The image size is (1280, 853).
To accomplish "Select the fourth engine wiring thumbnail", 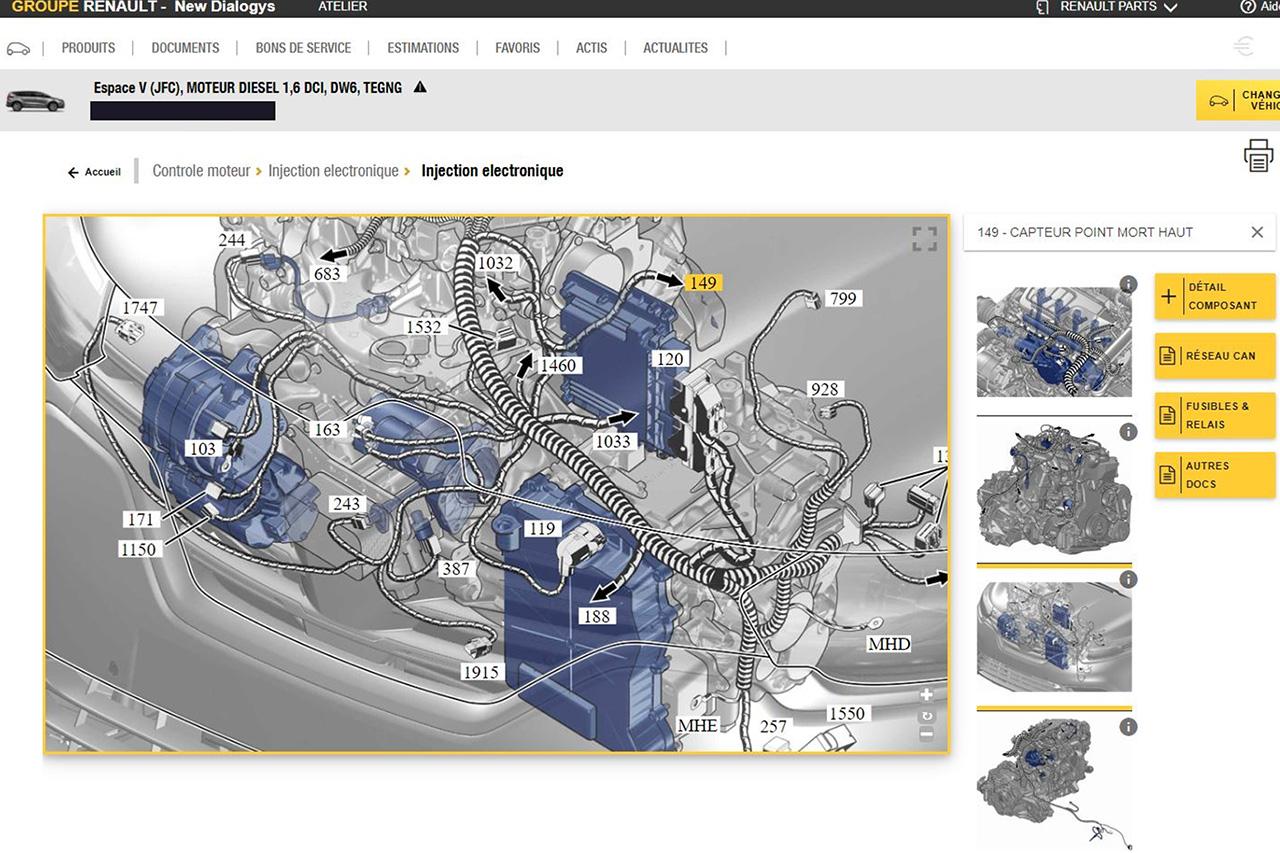I will point(1054,785).
